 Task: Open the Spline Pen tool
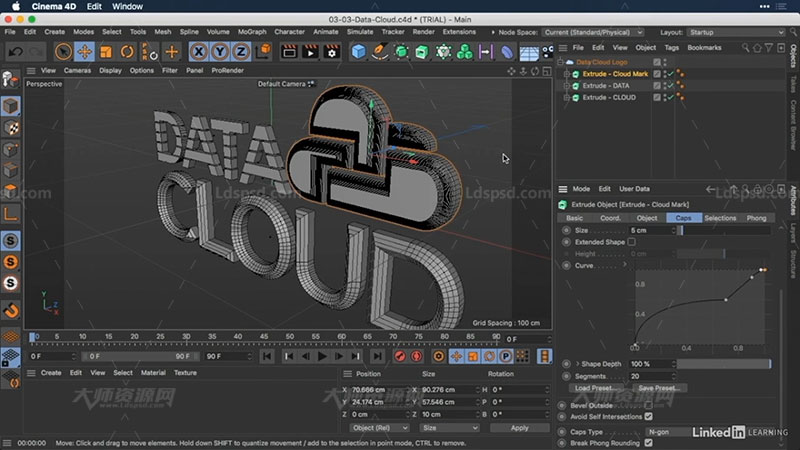tap(380, 52)
